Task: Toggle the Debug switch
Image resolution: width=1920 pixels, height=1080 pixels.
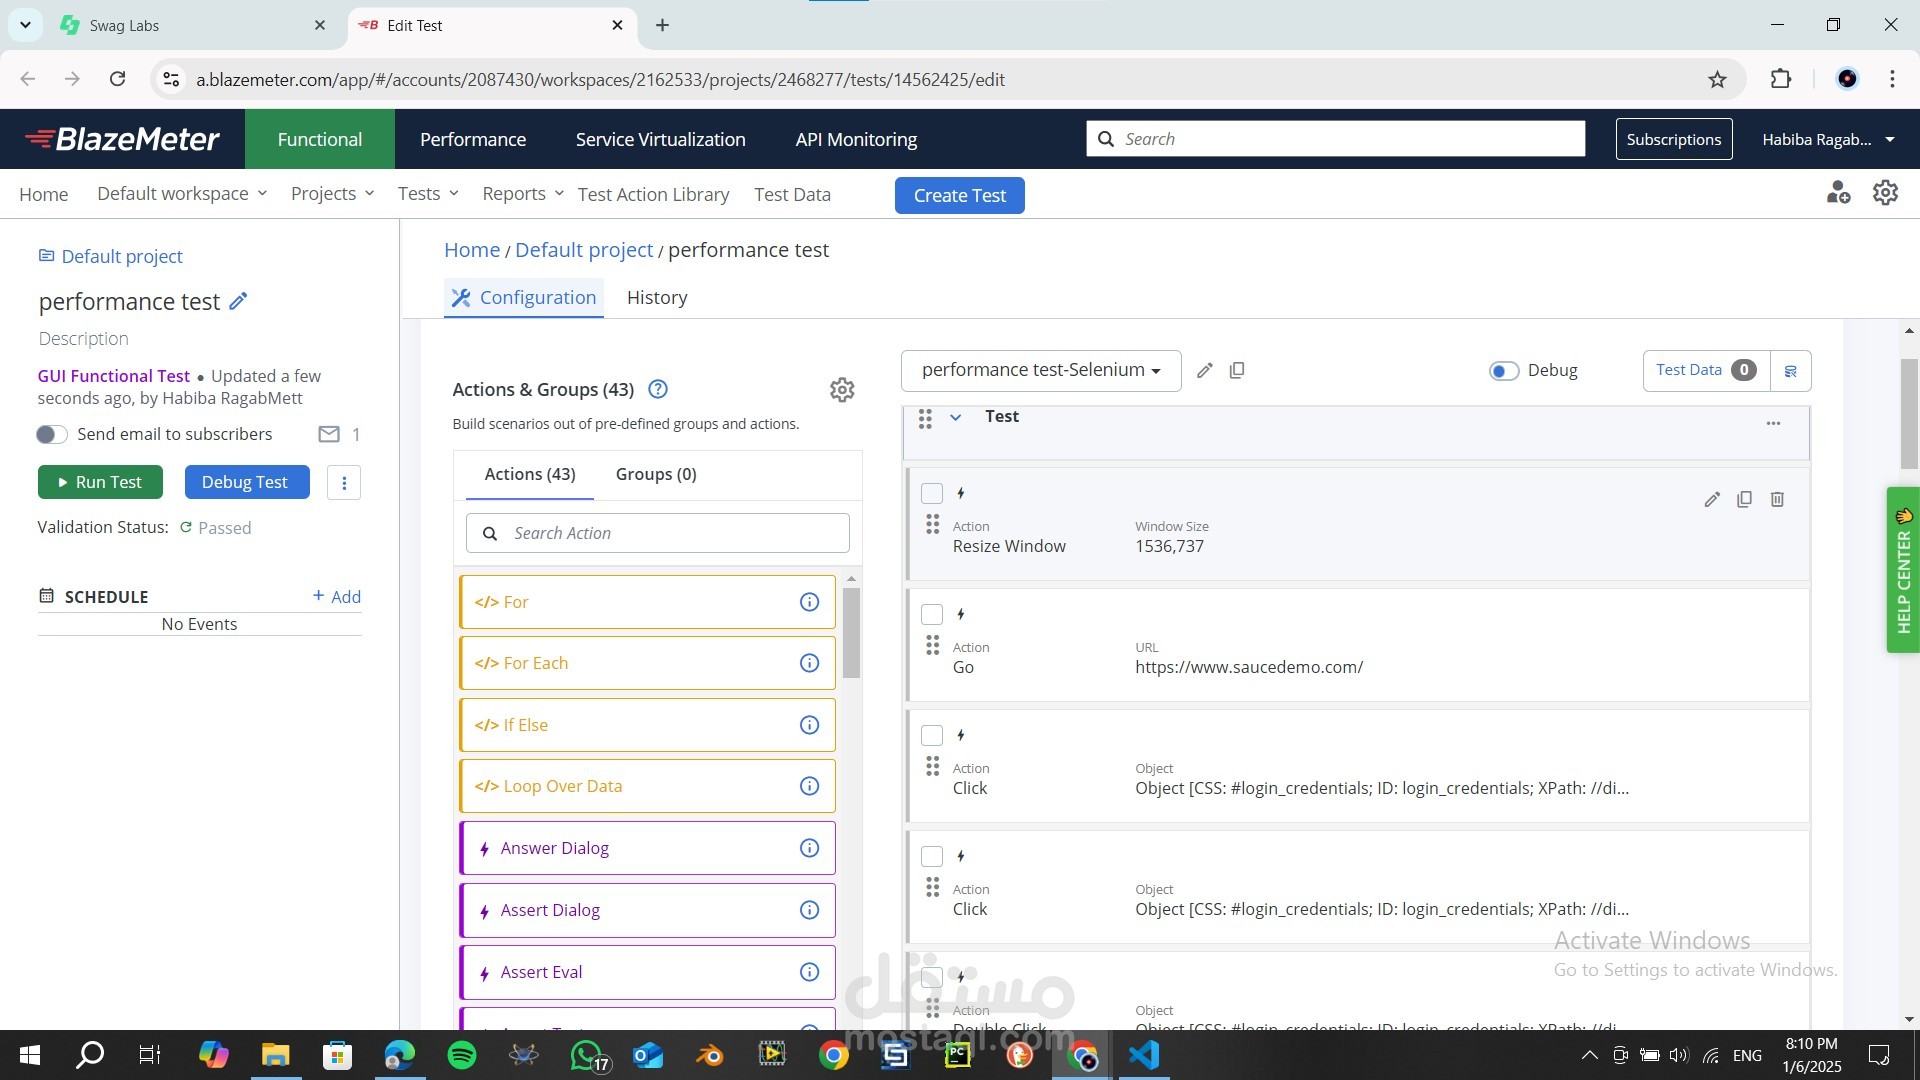Action: coord(1504,371)
